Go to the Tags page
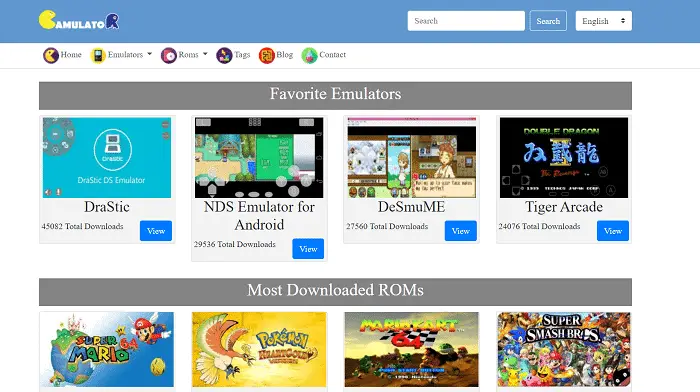Image resolution: width=700 pixels, height=392 pixels. coord(242,54)
